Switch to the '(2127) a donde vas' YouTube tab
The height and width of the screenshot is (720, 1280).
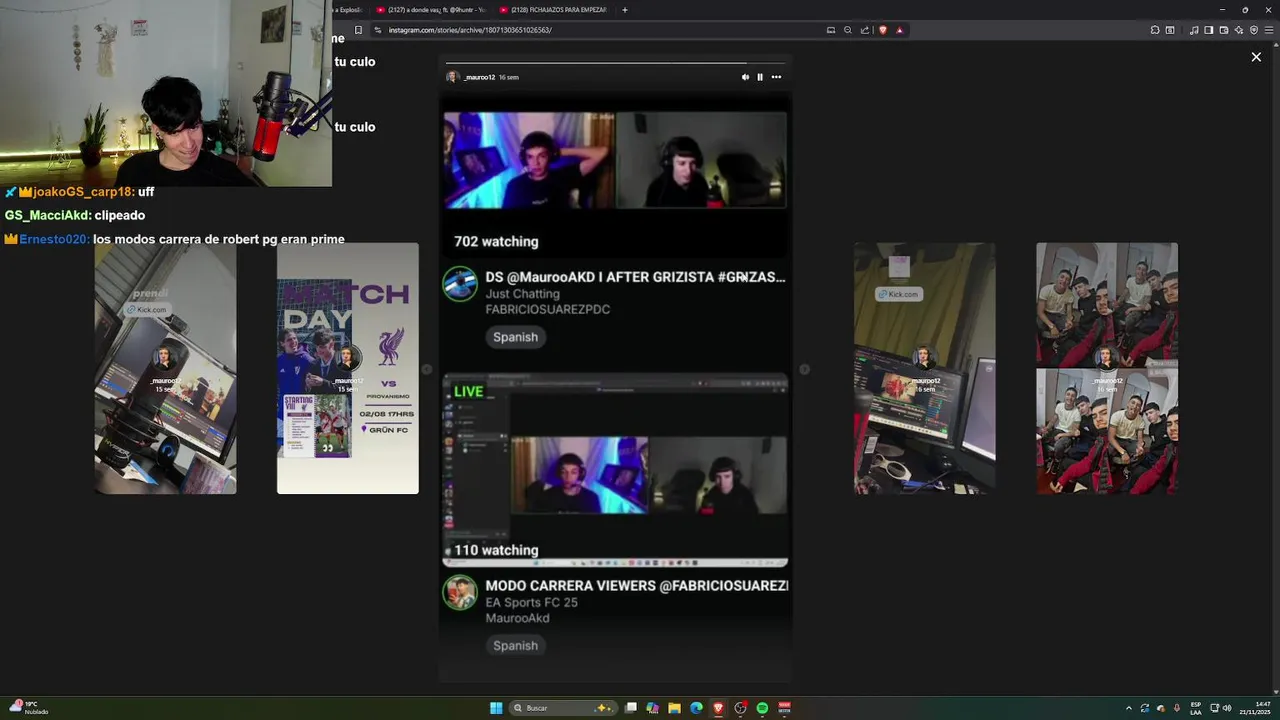429,10
